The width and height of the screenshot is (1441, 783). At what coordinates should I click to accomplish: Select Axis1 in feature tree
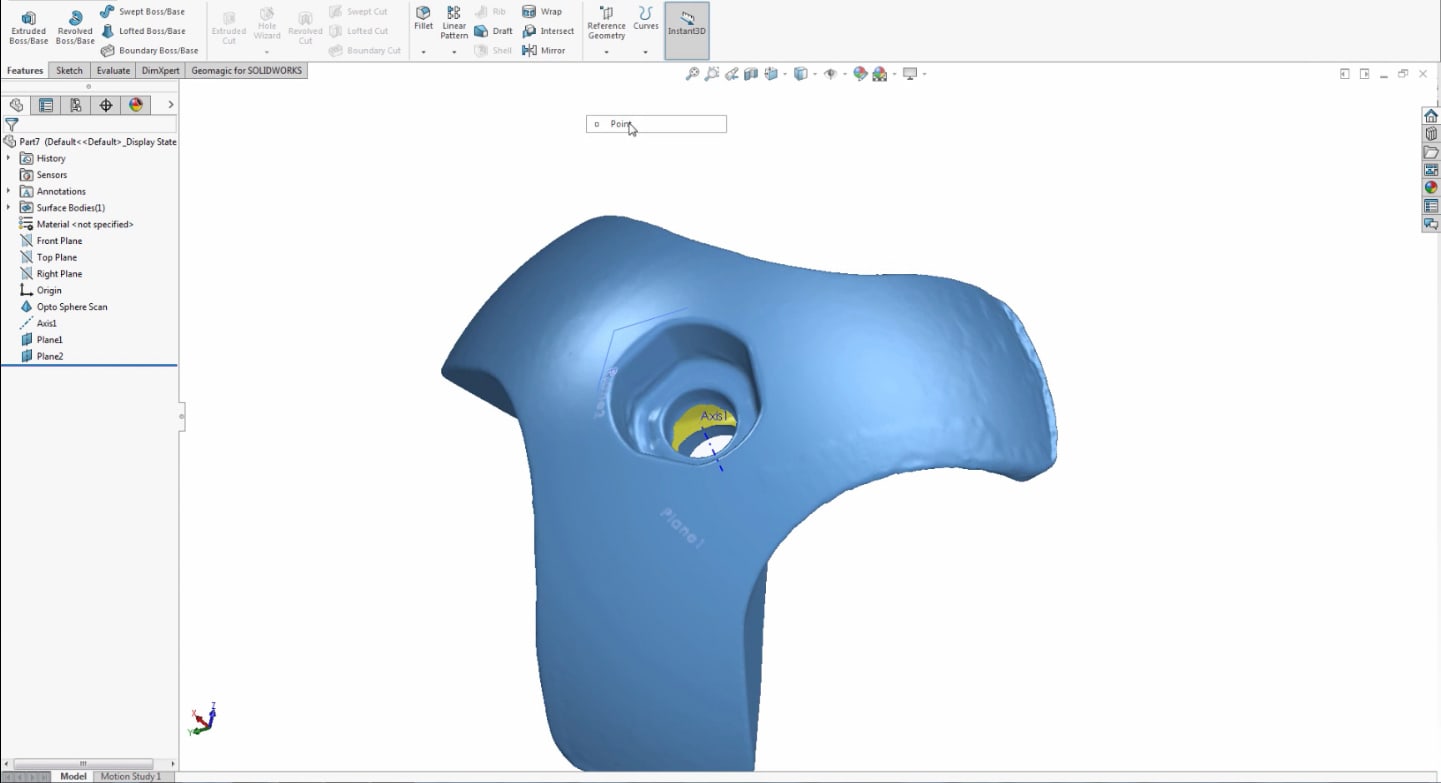[x=38, y=324]
